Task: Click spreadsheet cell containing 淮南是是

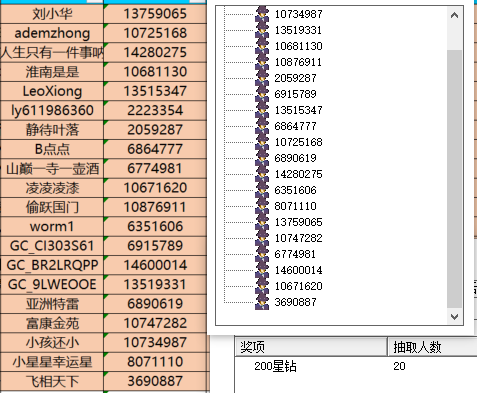Action: (x=52, y=72)
